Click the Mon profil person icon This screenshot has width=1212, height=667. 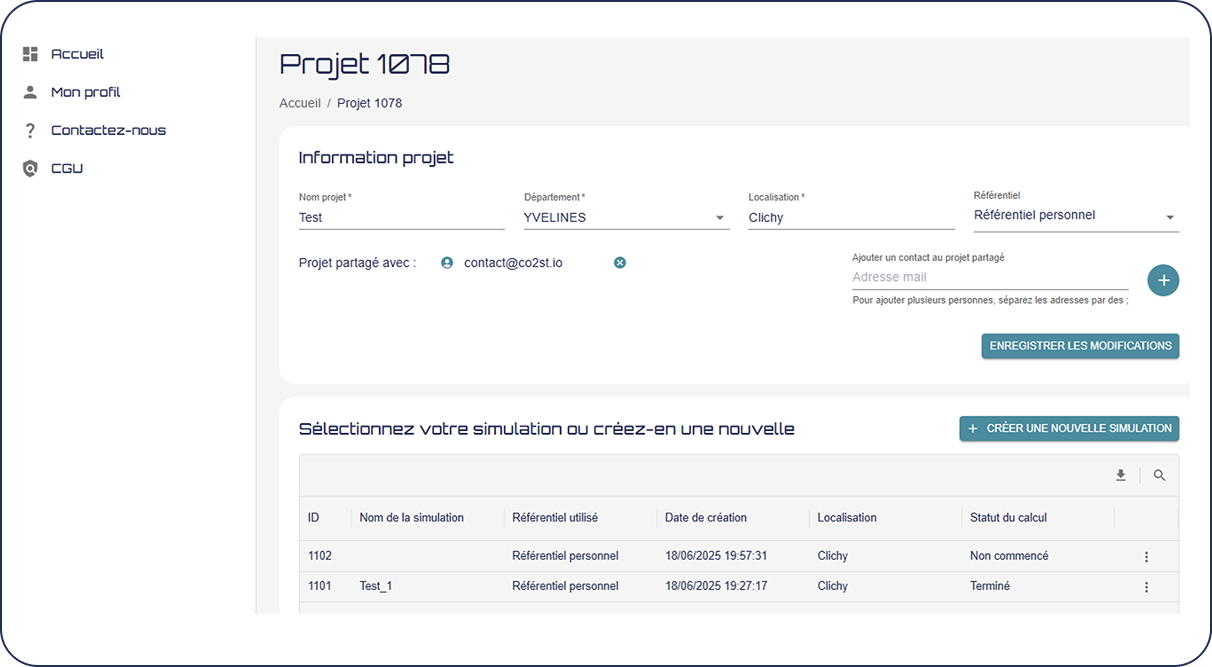(30, 92)
